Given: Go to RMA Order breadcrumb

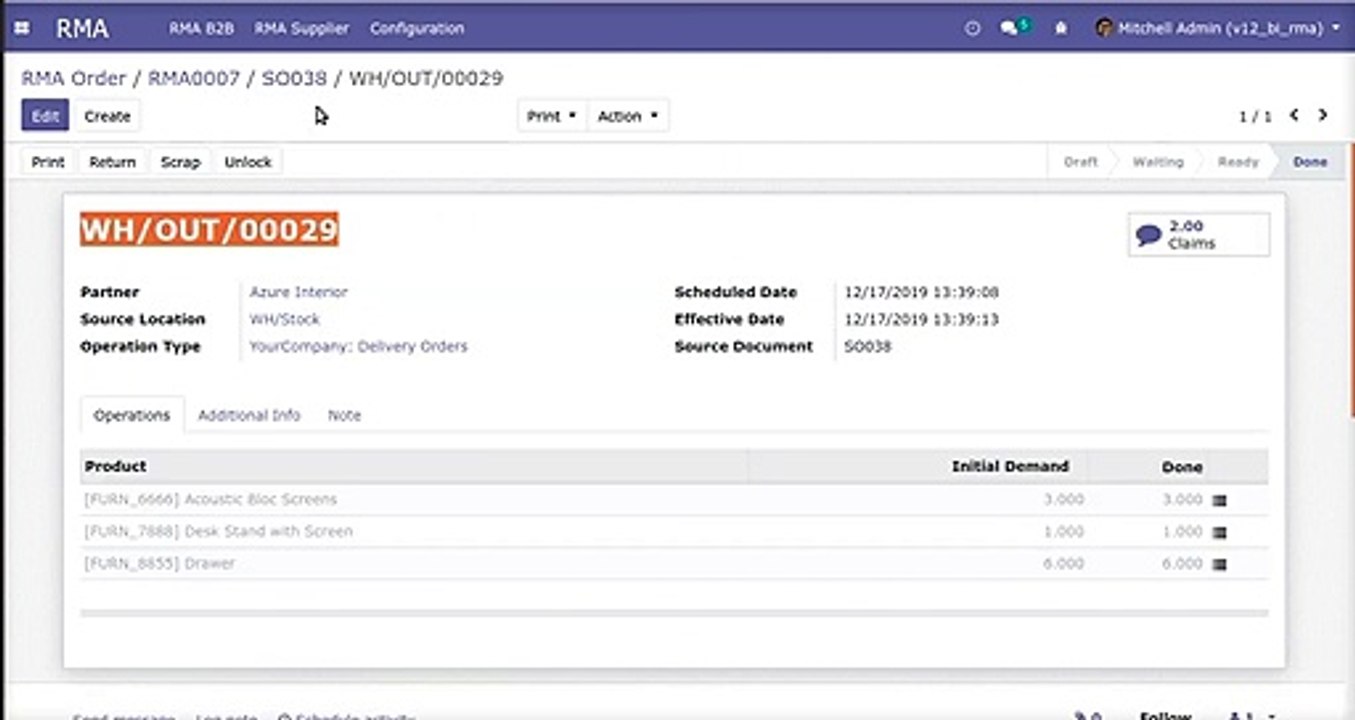Looking at the screenshot, I should coord(74,78).
